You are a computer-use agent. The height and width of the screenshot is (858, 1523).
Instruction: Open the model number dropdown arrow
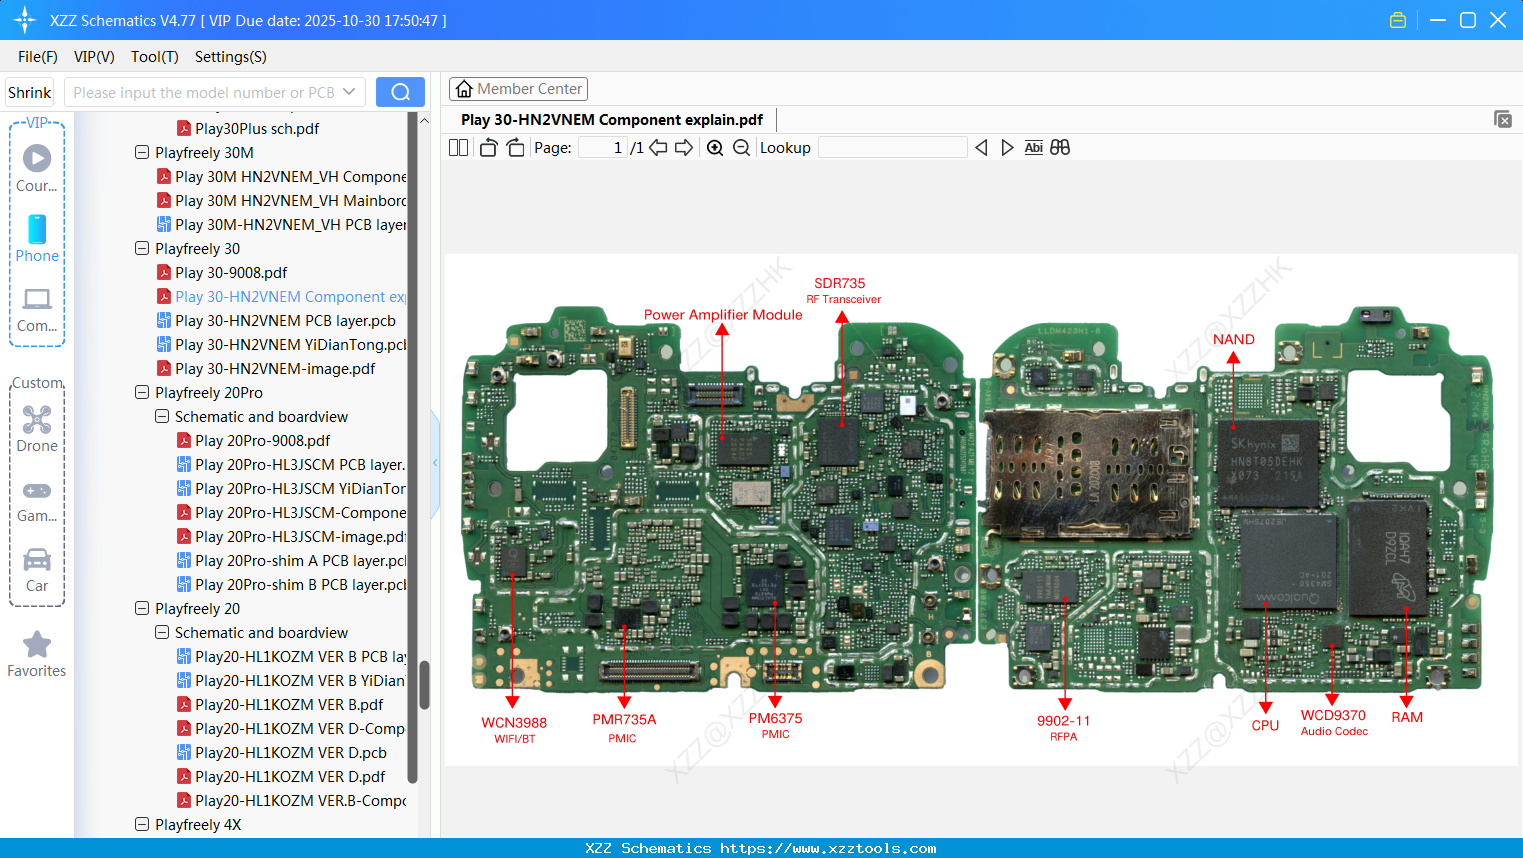(x=349, y=92)
